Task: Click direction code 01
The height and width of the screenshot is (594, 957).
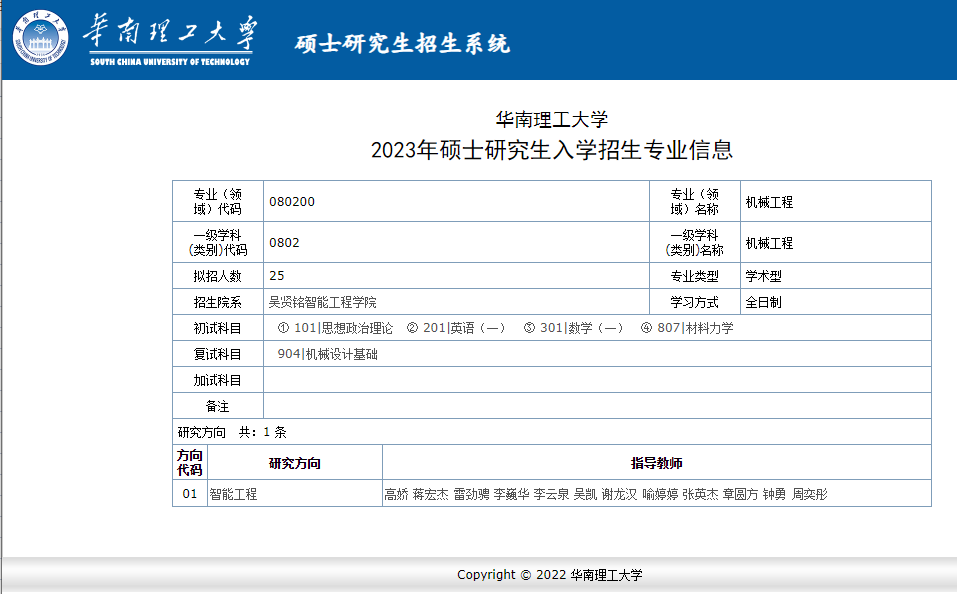Action: pyautogui.click(x=190, y=493)
